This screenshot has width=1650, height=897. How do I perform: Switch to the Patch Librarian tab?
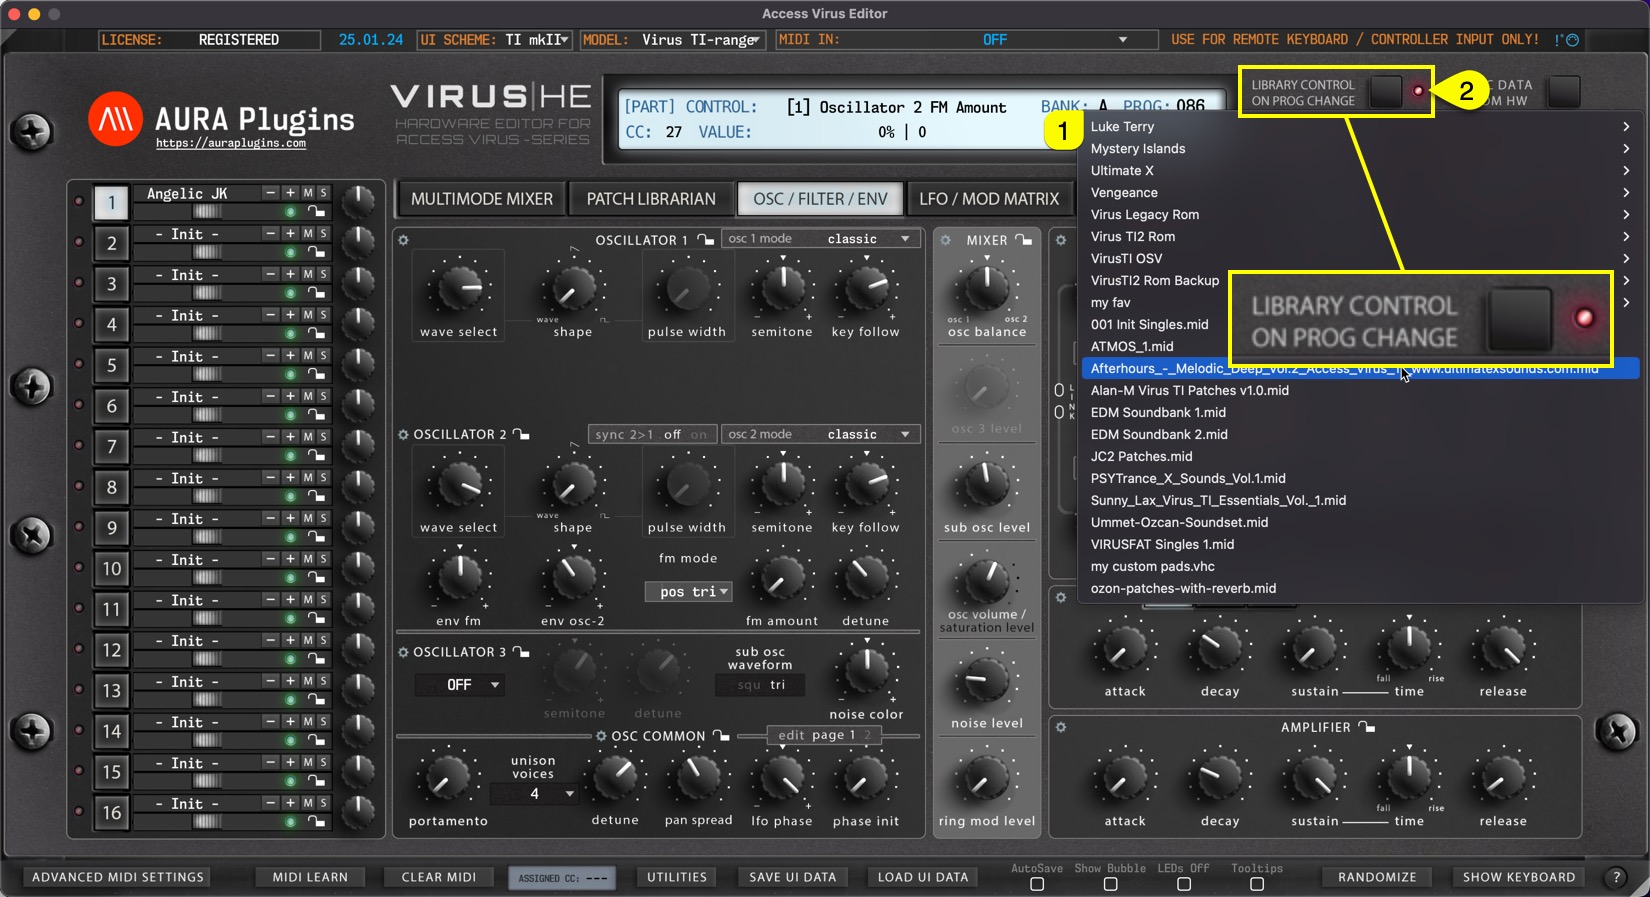click(x=651, y=199)
